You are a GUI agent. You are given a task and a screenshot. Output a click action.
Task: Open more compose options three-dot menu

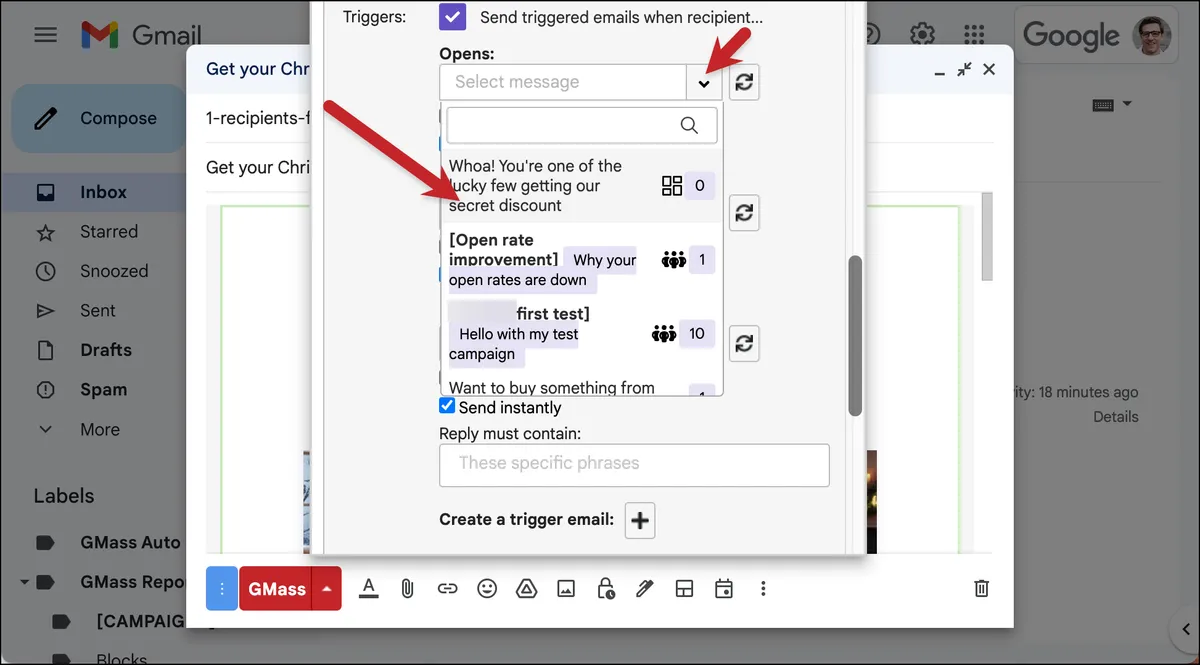pos(763,588)
